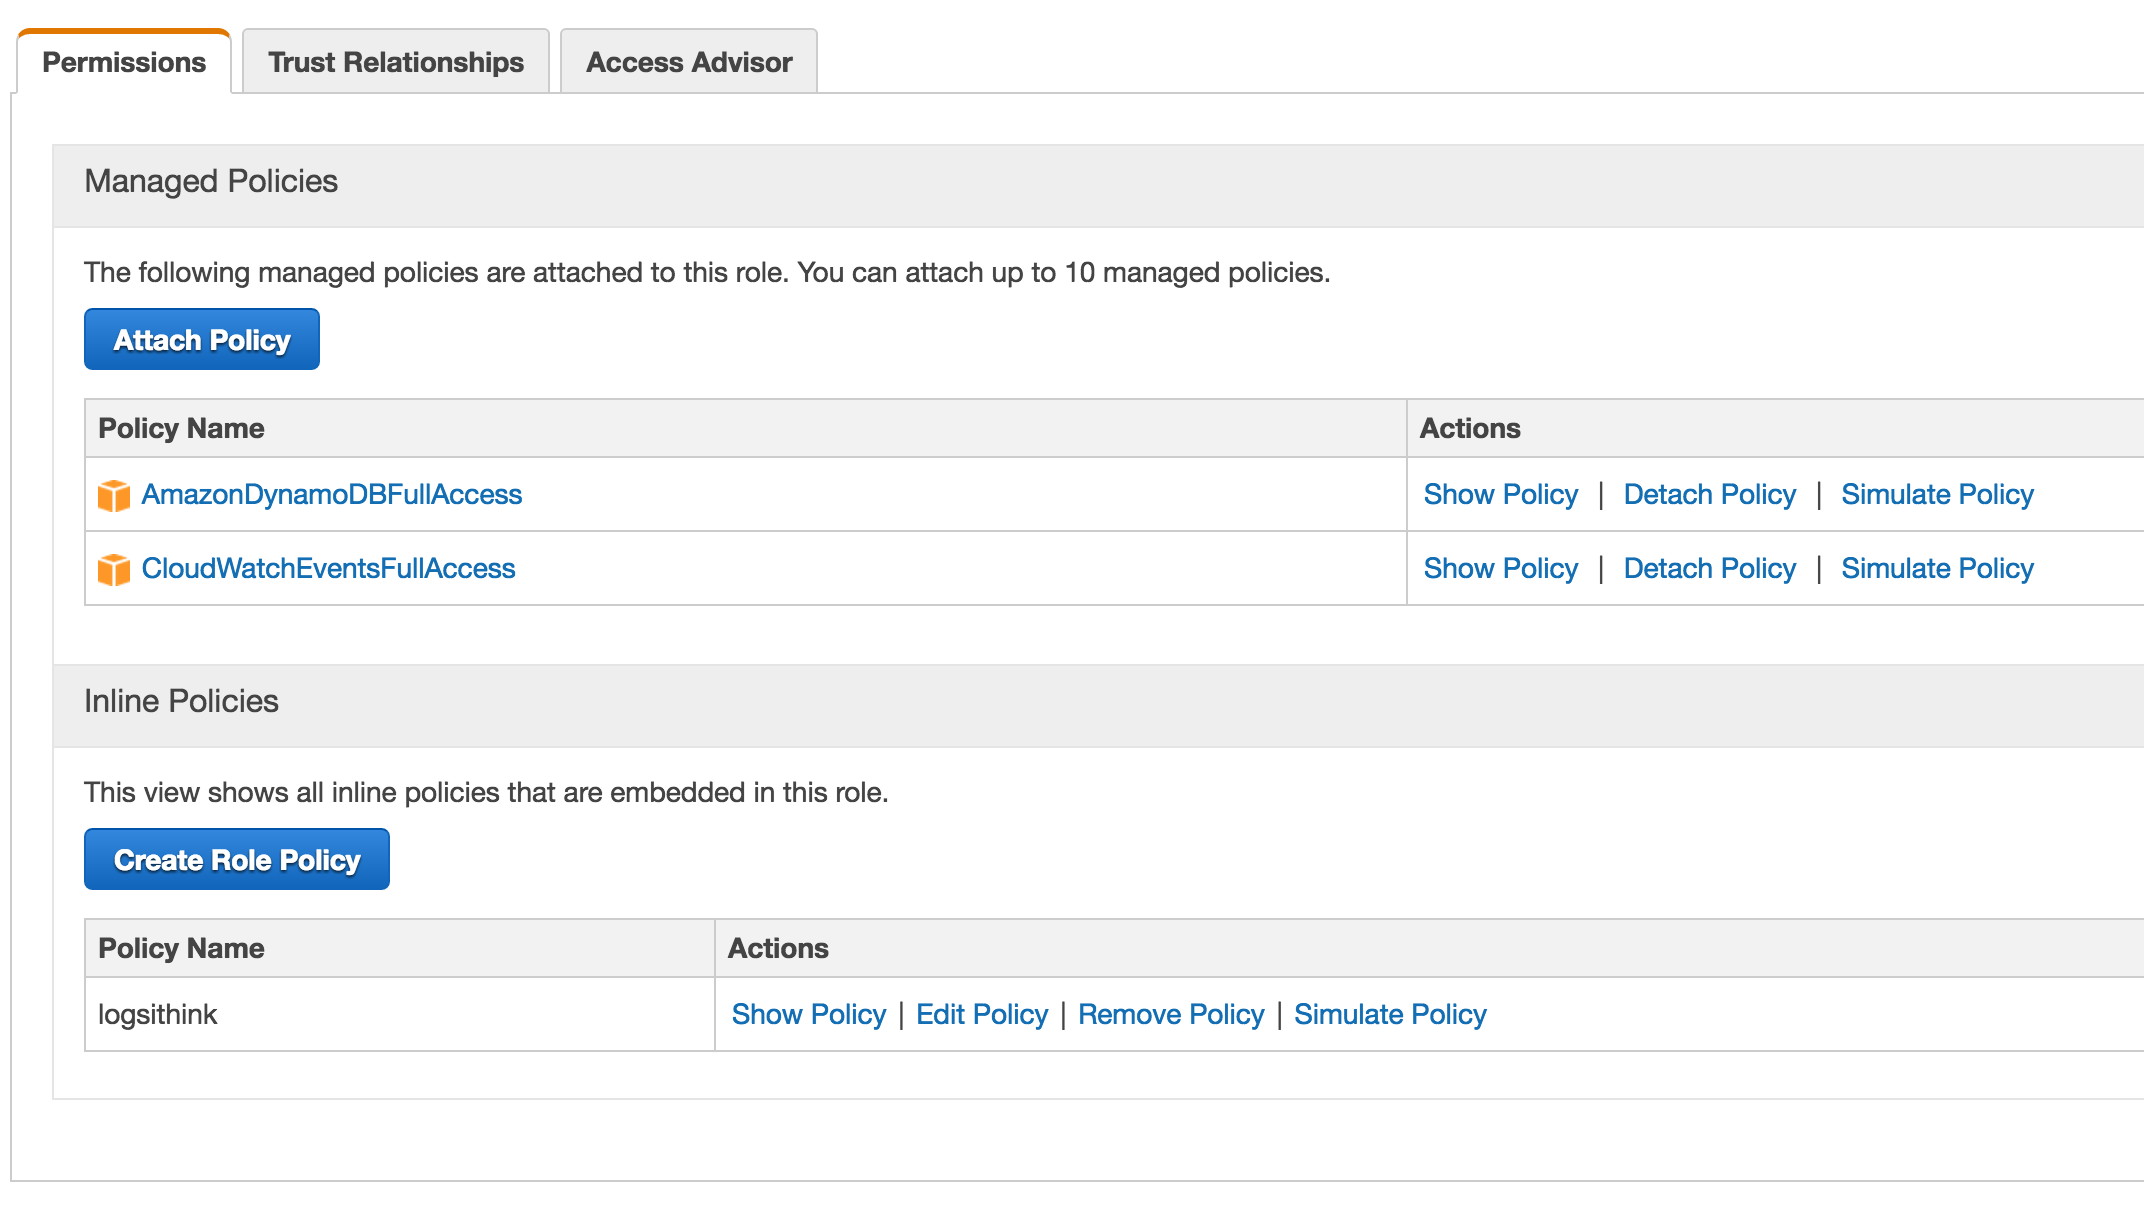Remove Policy for logsithink
The width and height of the screenshot is (2144, 1212).
click(x=1171, y=1014)
